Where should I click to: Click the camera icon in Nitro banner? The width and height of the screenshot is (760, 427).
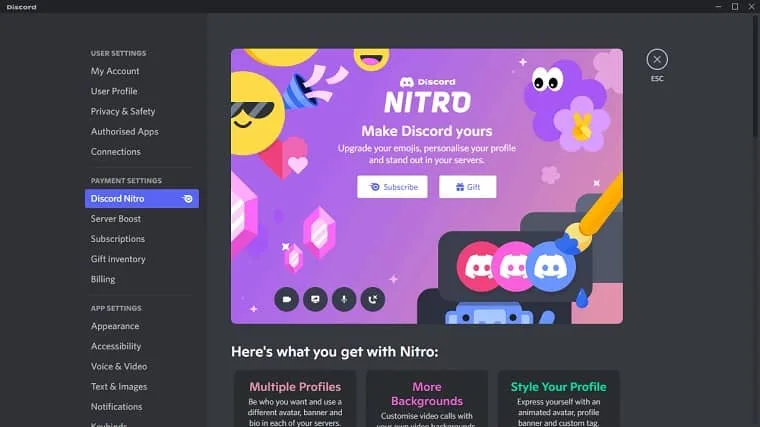(x=286, y=300)
